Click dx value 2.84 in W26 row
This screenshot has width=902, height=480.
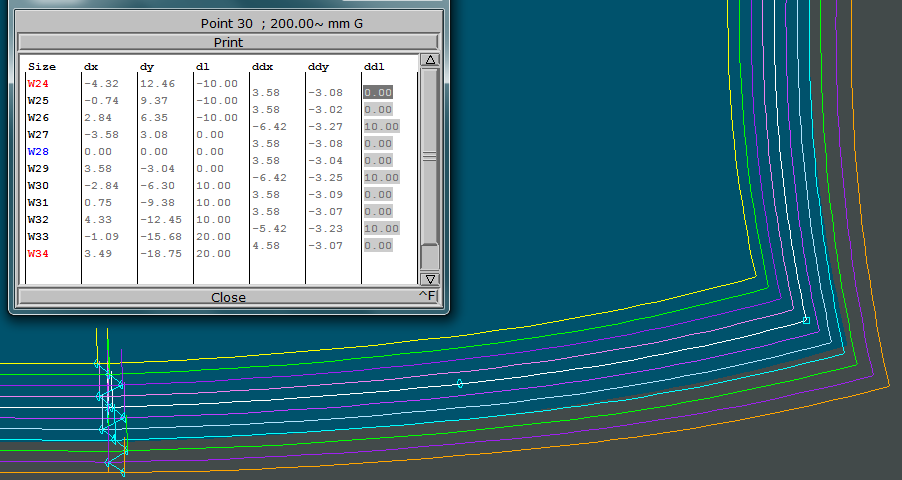coord(98,117)
